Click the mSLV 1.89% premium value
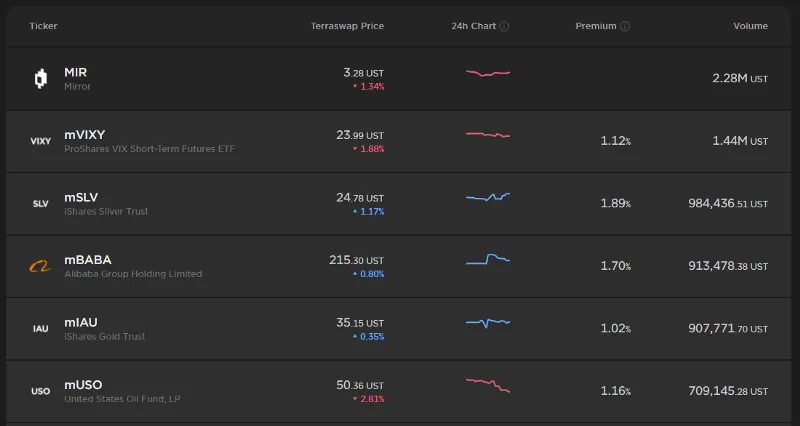The height and width of the screenshot is (426, 800). 615,203
